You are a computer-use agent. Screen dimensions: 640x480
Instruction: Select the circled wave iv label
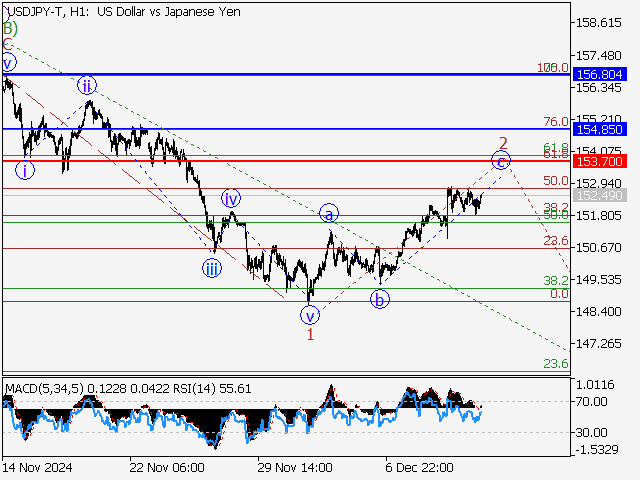[231, 198]
